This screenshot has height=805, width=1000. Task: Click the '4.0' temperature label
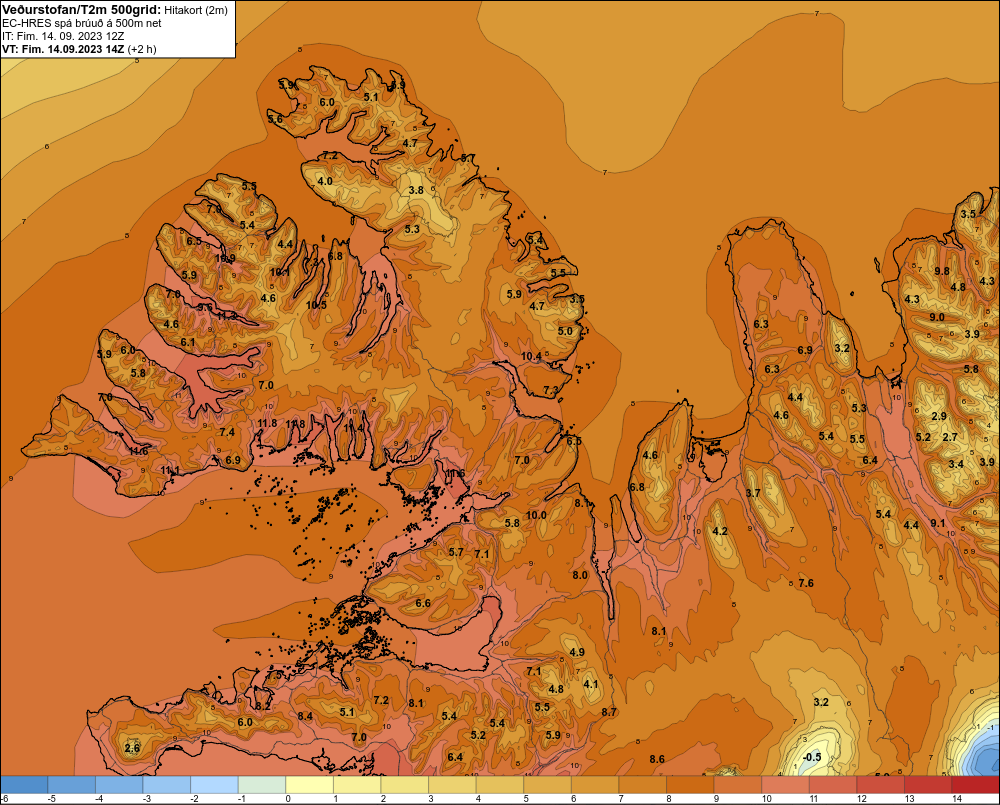pyautogui.click(x=325, y=181)
